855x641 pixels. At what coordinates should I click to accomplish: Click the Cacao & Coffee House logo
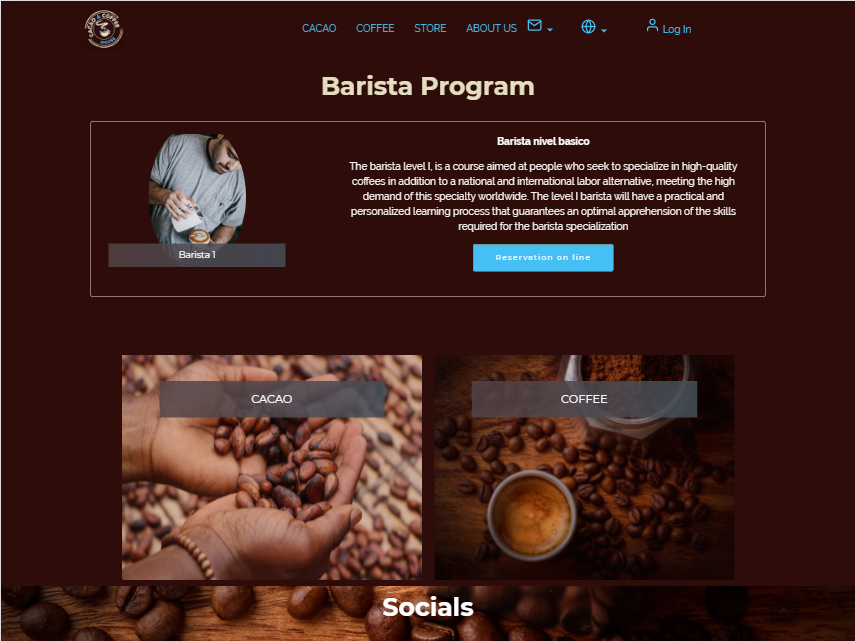coord(104,29)
